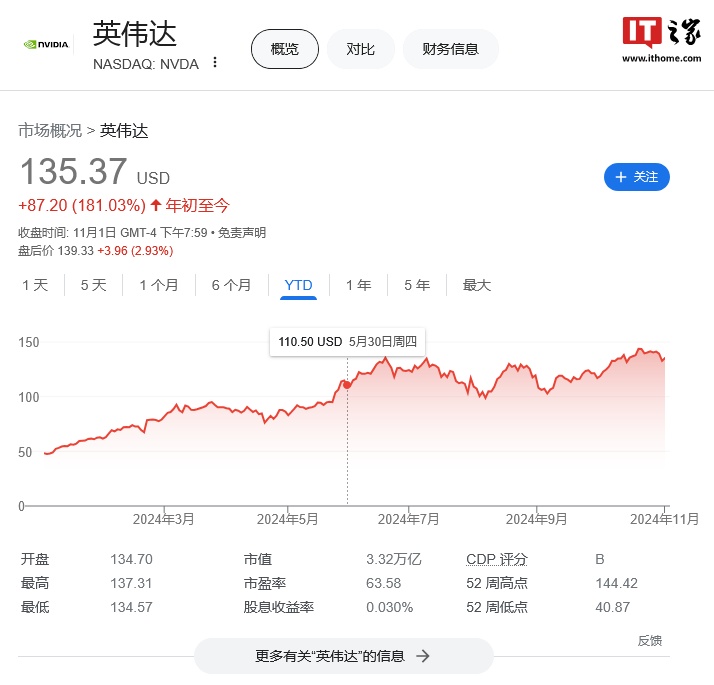The image size is (714, 685).
Task: Select the 1 年 time range
Action: pos(358,285)
